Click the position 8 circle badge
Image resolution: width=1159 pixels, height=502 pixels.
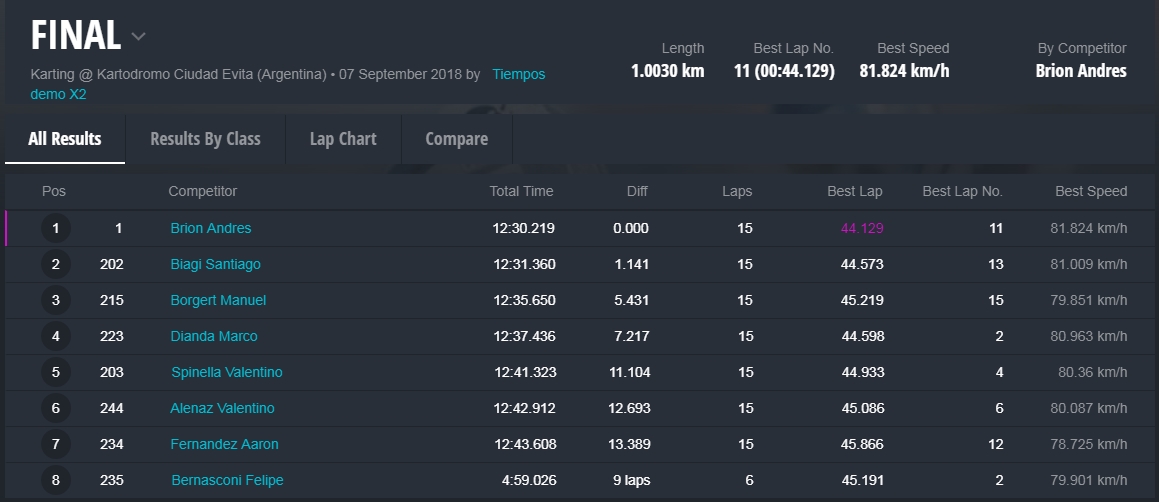[56, 480]
